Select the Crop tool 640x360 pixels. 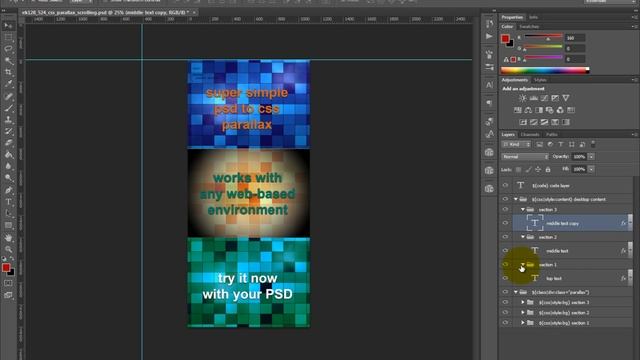pos(8,72)
